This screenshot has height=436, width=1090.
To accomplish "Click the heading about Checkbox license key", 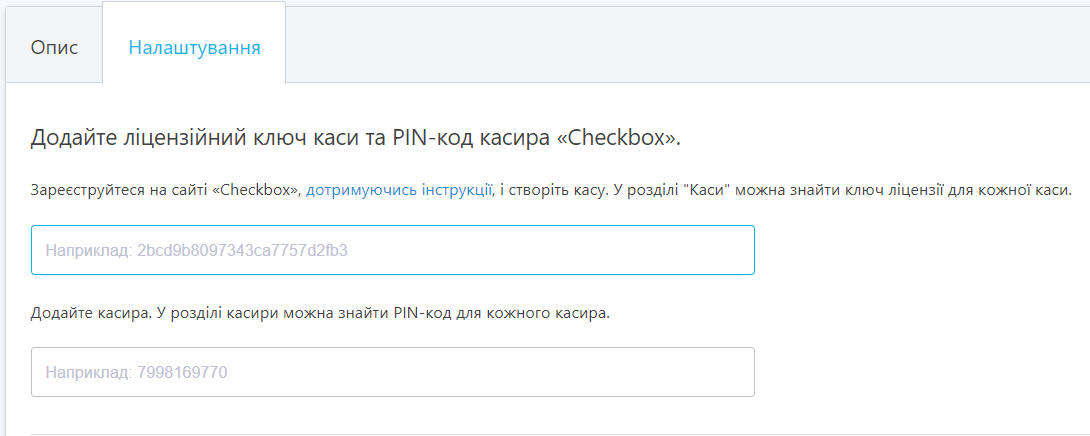I will 356,138.
